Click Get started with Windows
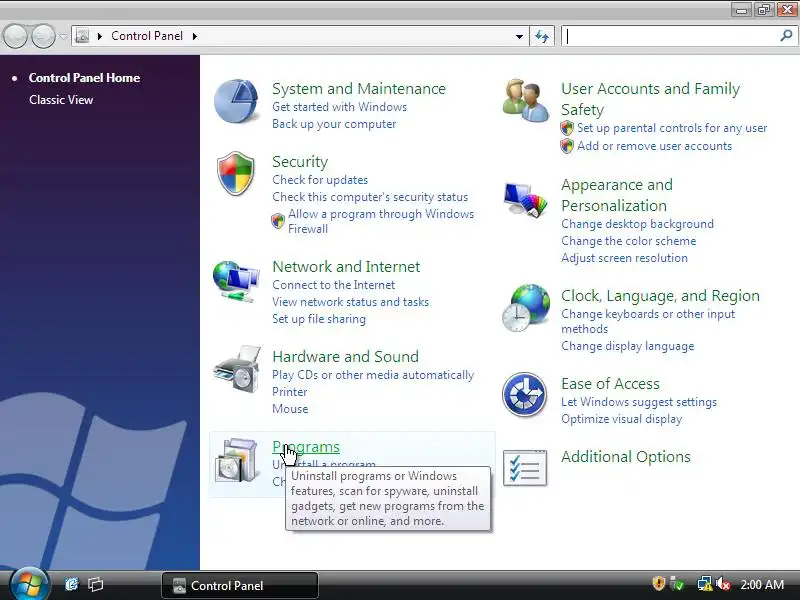The width and height of the screenshot is (800, 600). tap(339, 107)
